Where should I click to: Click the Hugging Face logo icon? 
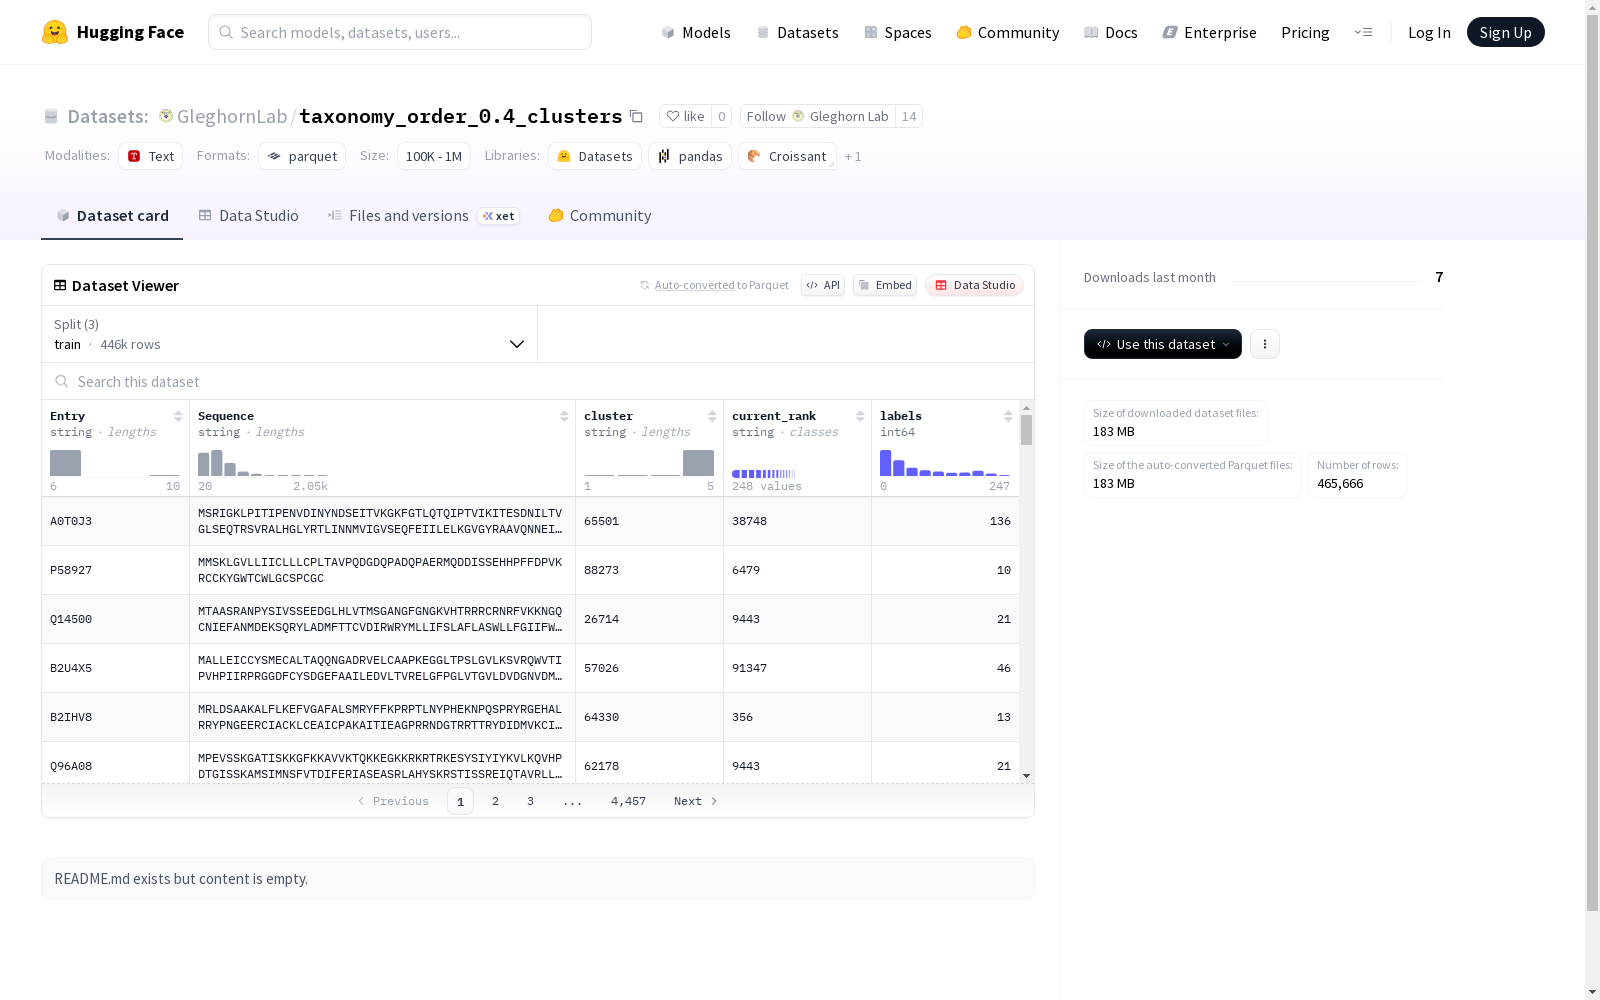coord(55,32)
